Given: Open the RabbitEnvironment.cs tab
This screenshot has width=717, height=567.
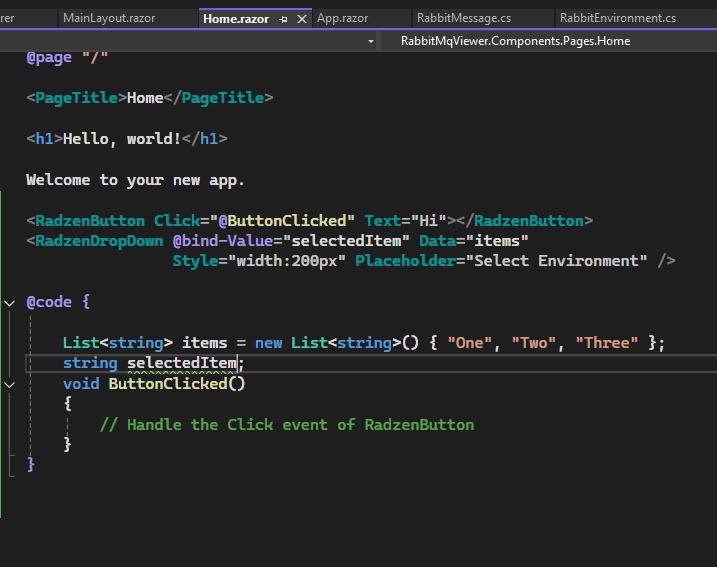Looking at the screenshot, I should pos(618,18).
